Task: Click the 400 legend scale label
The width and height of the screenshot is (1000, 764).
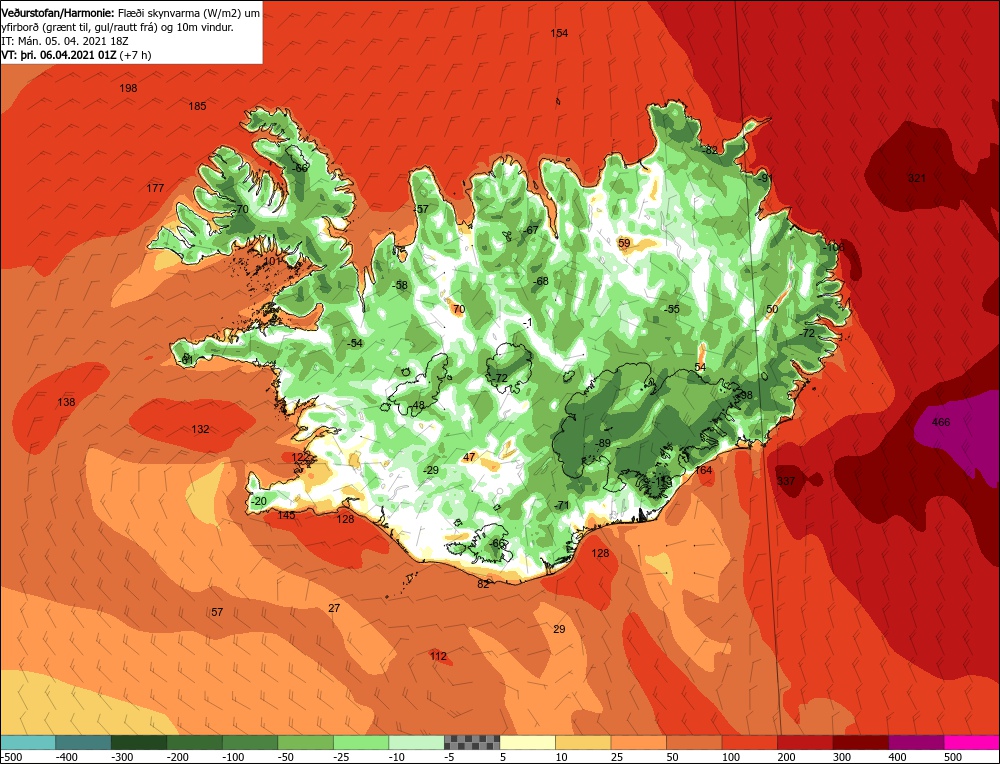Action: pyautogui.click(x=897, y=757)
